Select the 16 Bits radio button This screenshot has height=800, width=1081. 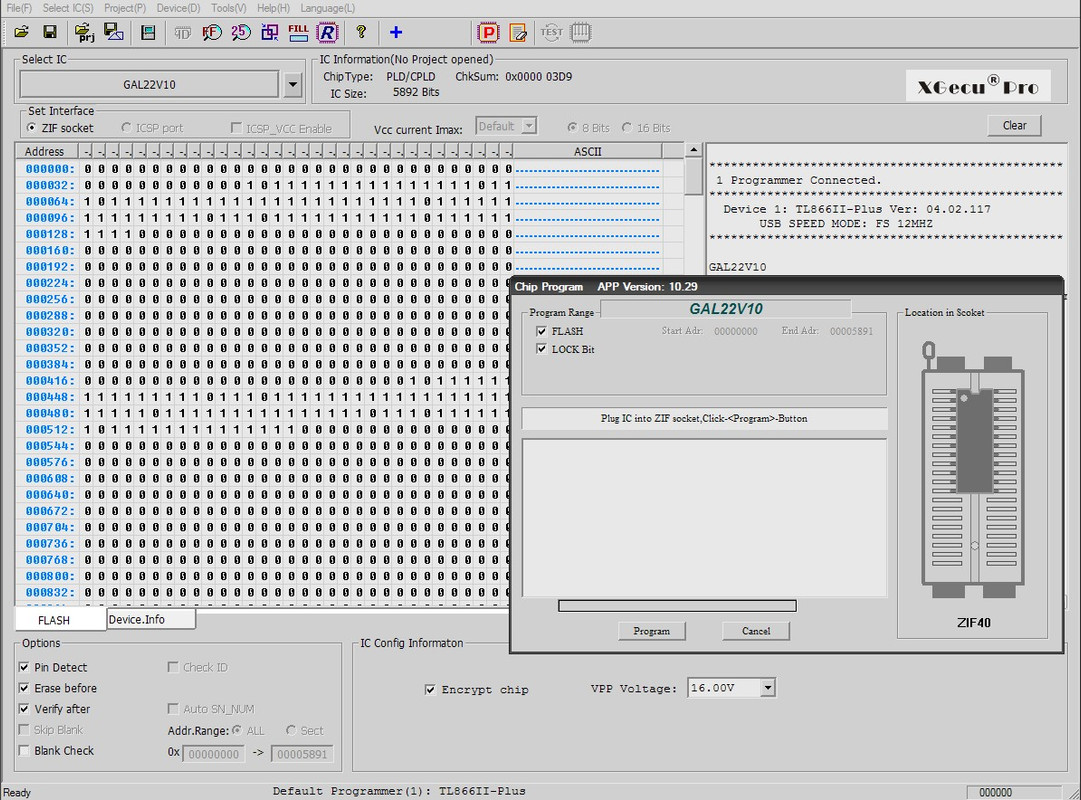627,128
